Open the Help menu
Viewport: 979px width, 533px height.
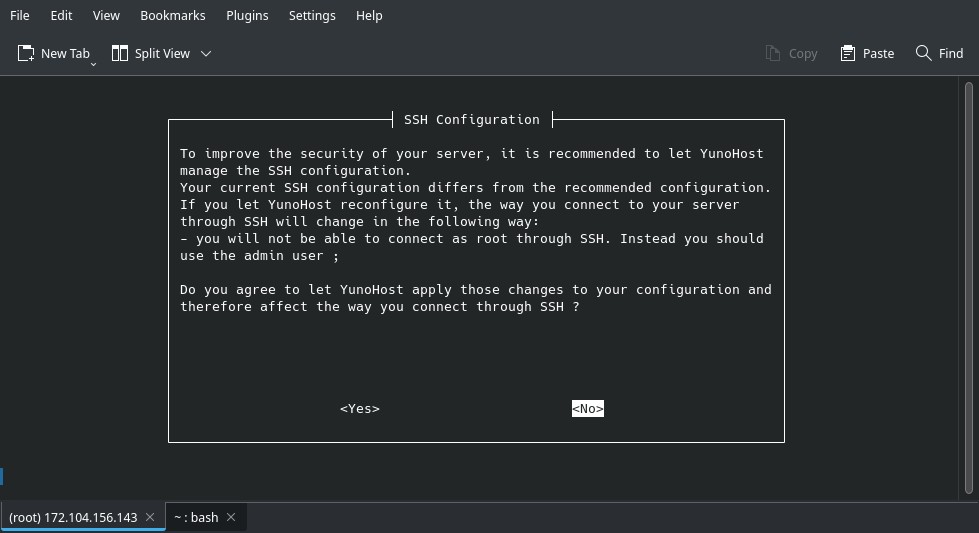point(369,15)
